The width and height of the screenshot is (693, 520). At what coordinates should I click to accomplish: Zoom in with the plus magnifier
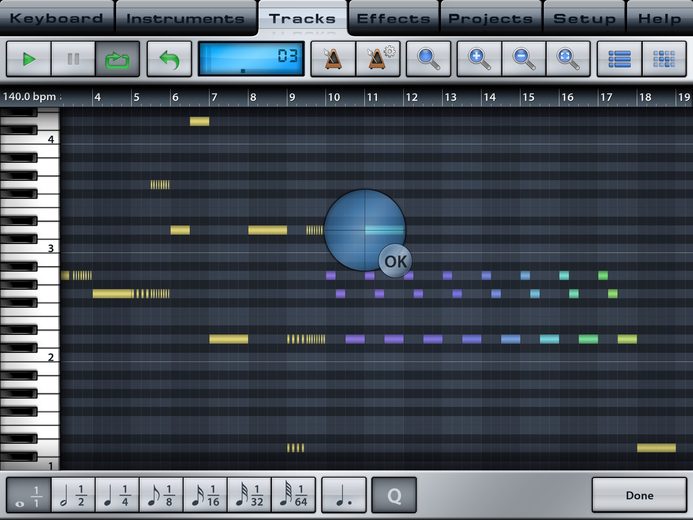(x=480, y=59)
